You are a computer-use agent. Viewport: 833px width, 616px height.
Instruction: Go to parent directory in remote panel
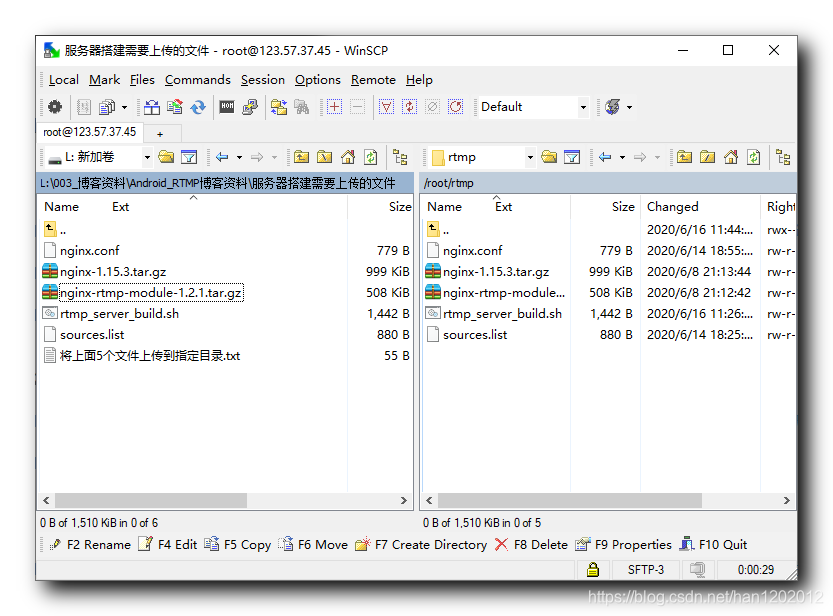(684, 157)
